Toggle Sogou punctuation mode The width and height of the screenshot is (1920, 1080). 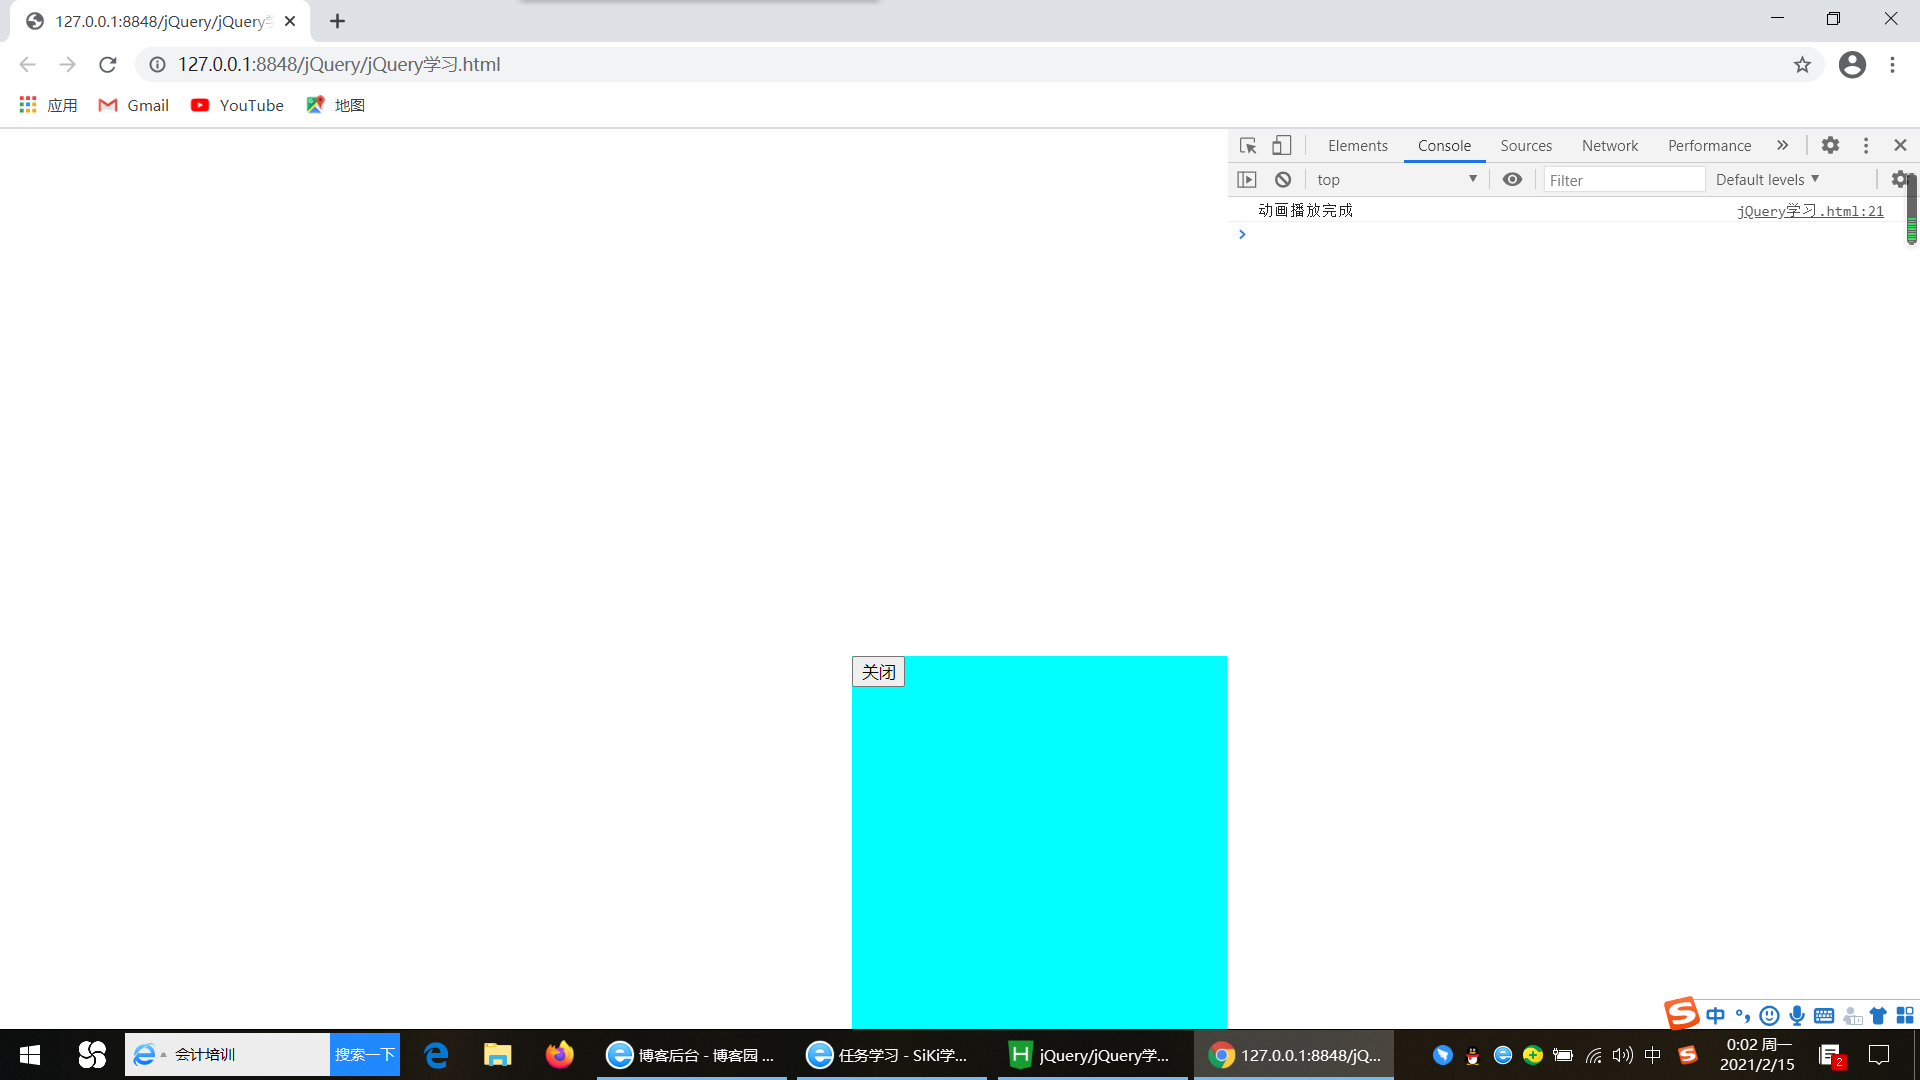pyautogui.click(x=1743, y=1016)
